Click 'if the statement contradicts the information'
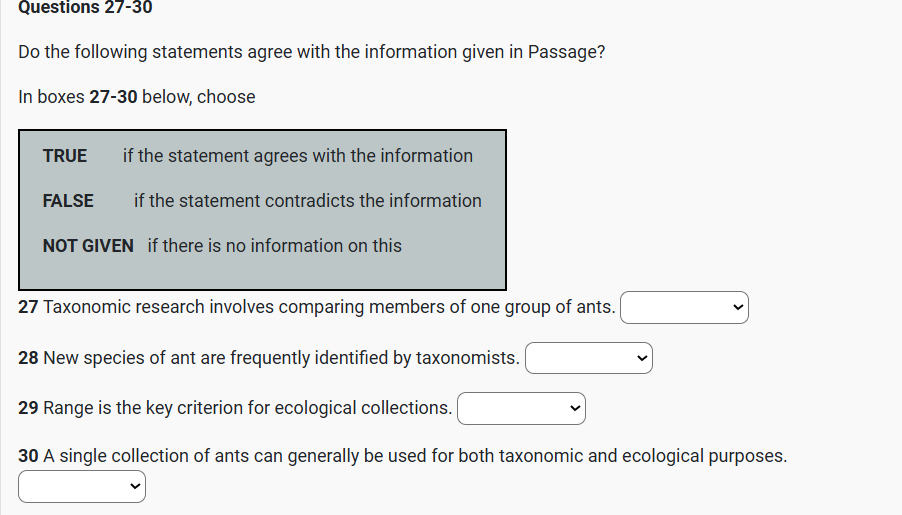902x515 pixels. 308,201
